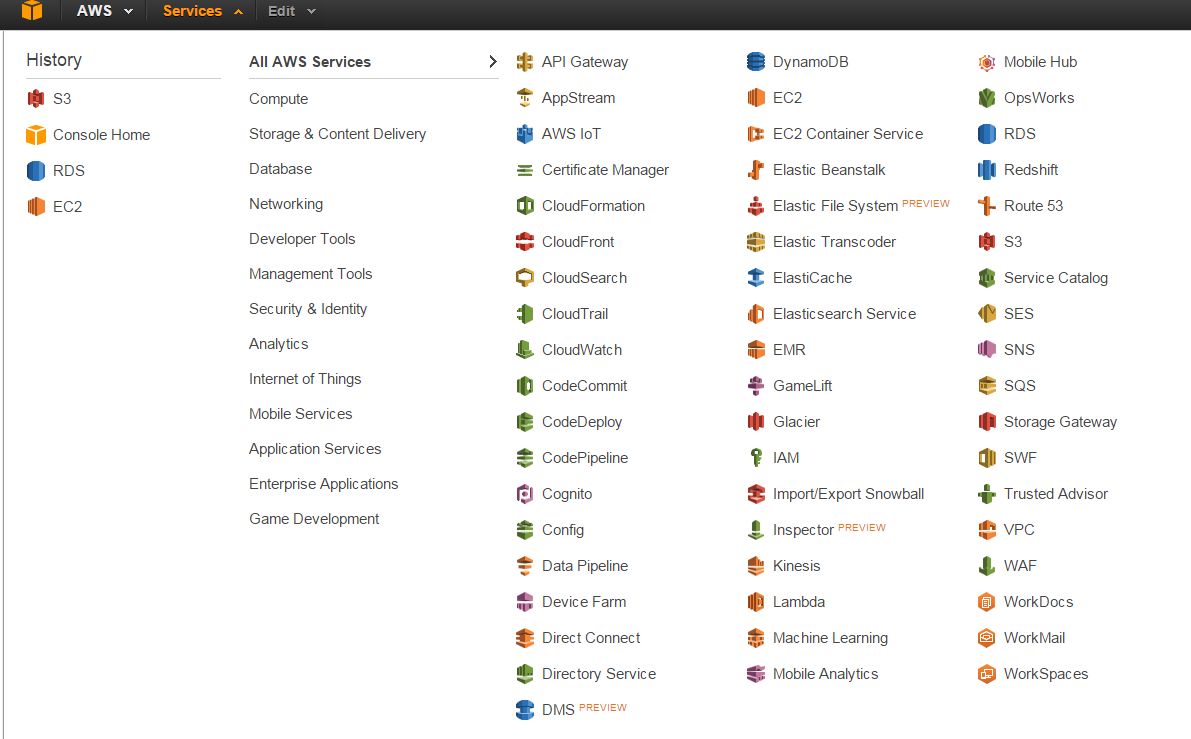
Task: Open the Edit dropdown menu
Action: pyautogui.click(x=292, y=11)
